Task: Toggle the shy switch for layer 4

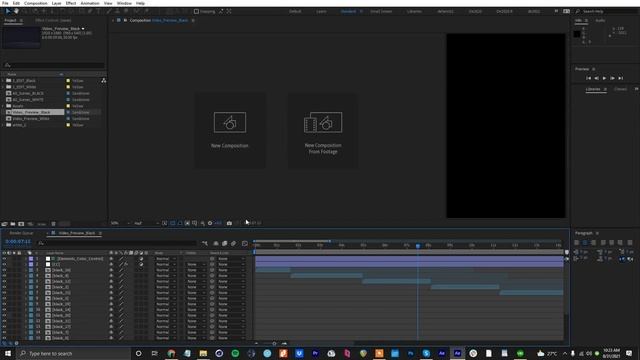Action: (x=111, y=276)
